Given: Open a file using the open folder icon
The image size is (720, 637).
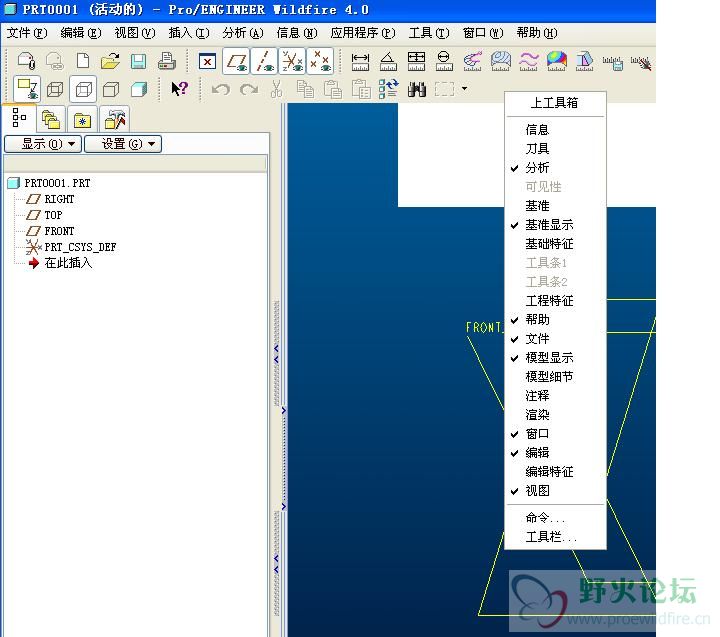Looking at the screenshot, I should (110, 61).
